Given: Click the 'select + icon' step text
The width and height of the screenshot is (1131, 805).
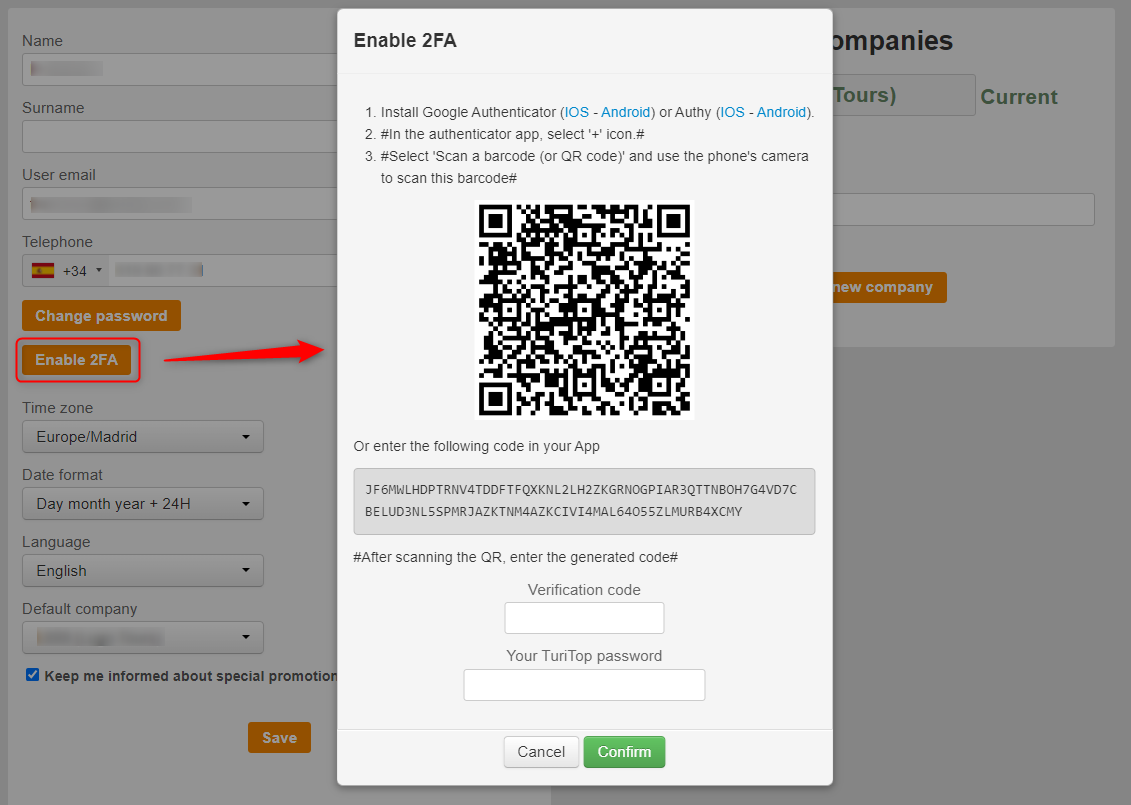Looking at the screenshot, I should [513, 134].
